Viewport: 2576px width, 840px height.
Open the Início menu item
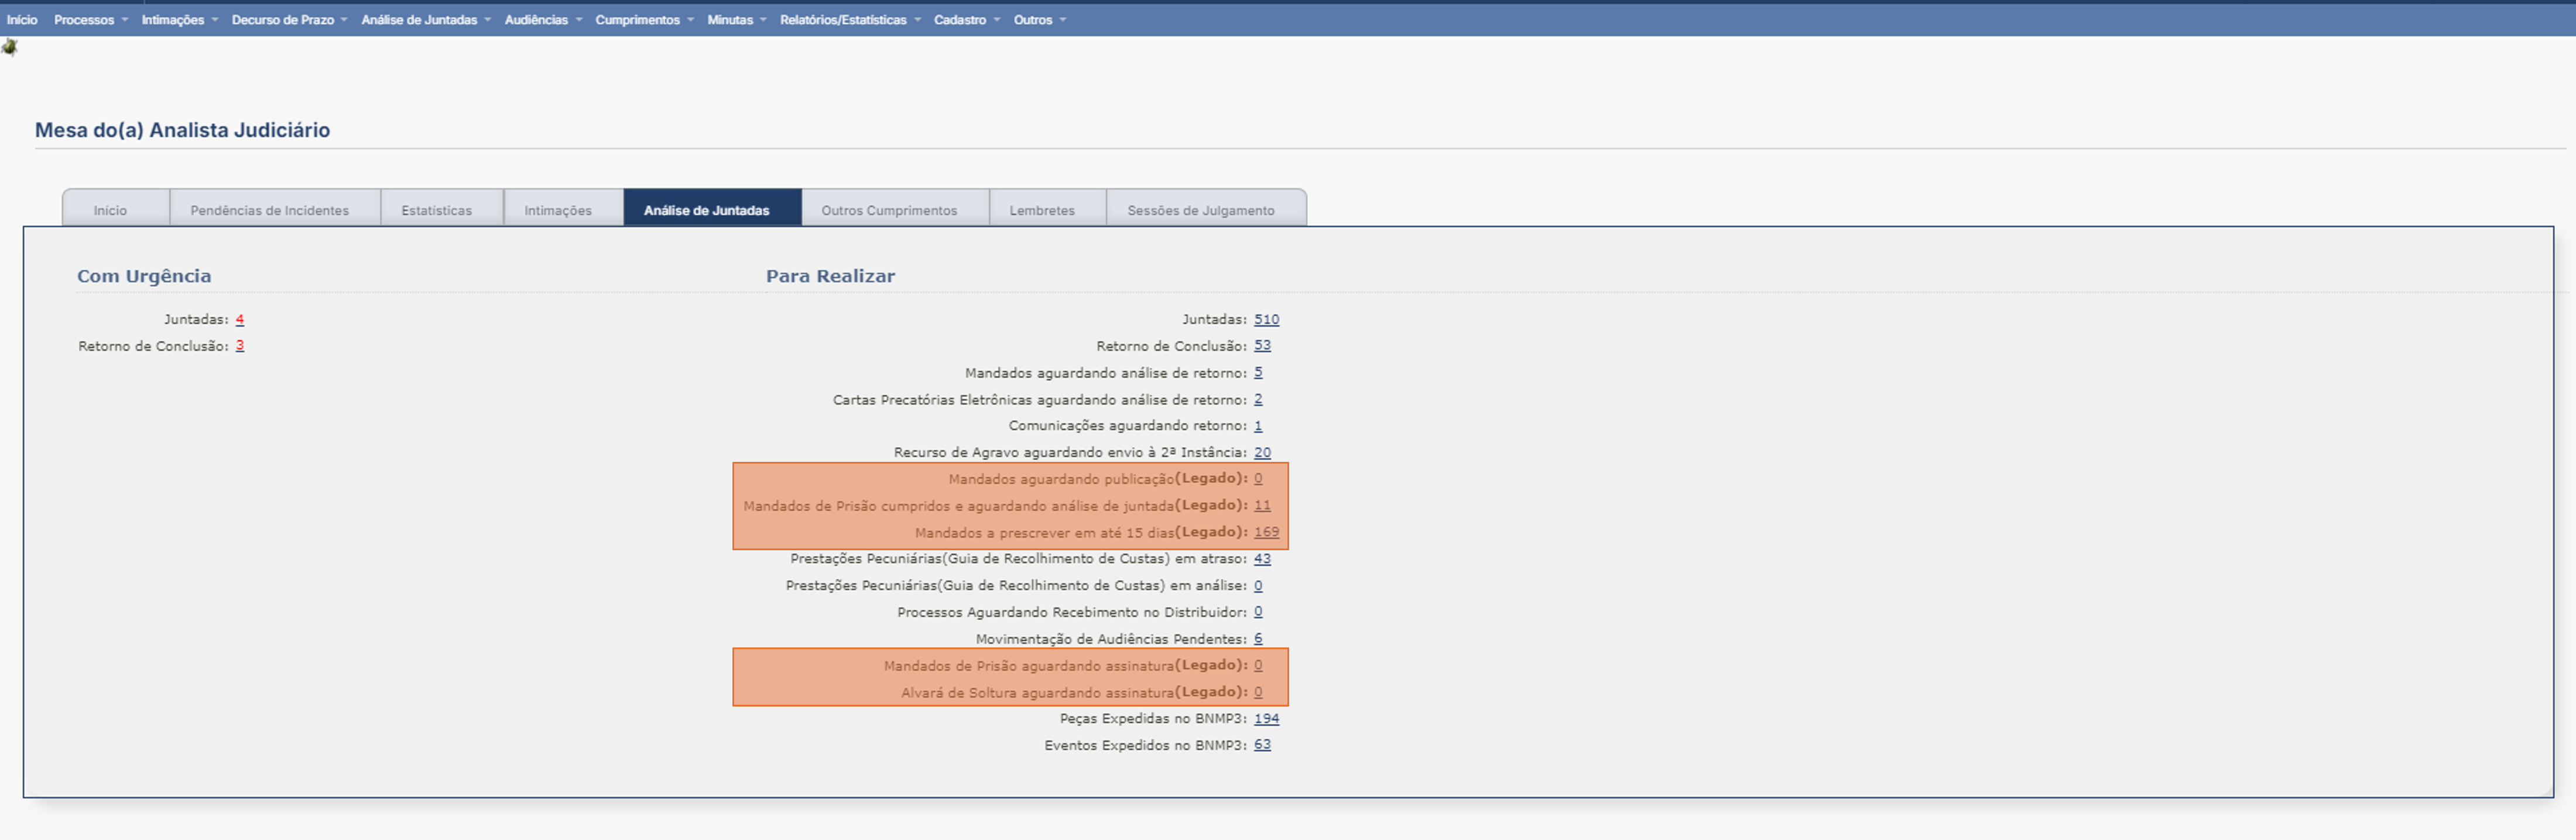[x=22, y=20]
